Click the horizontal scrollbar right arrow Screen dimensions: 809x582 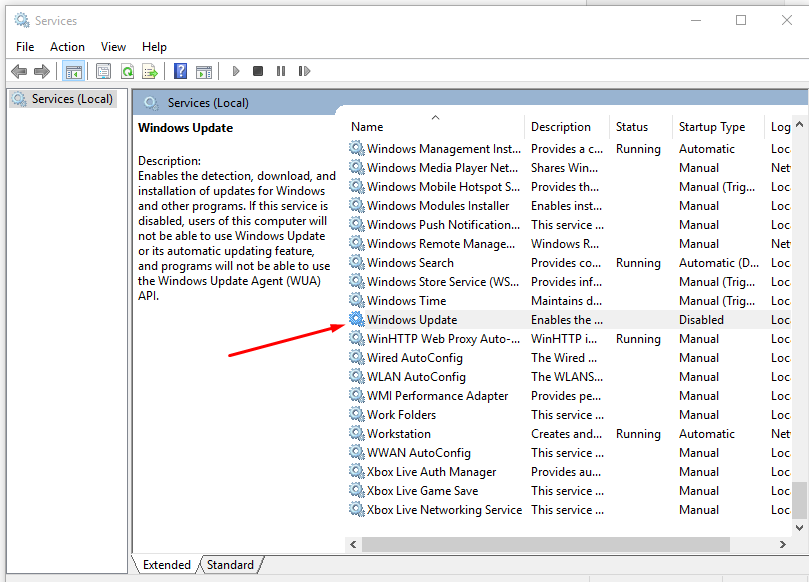point(783,544)
